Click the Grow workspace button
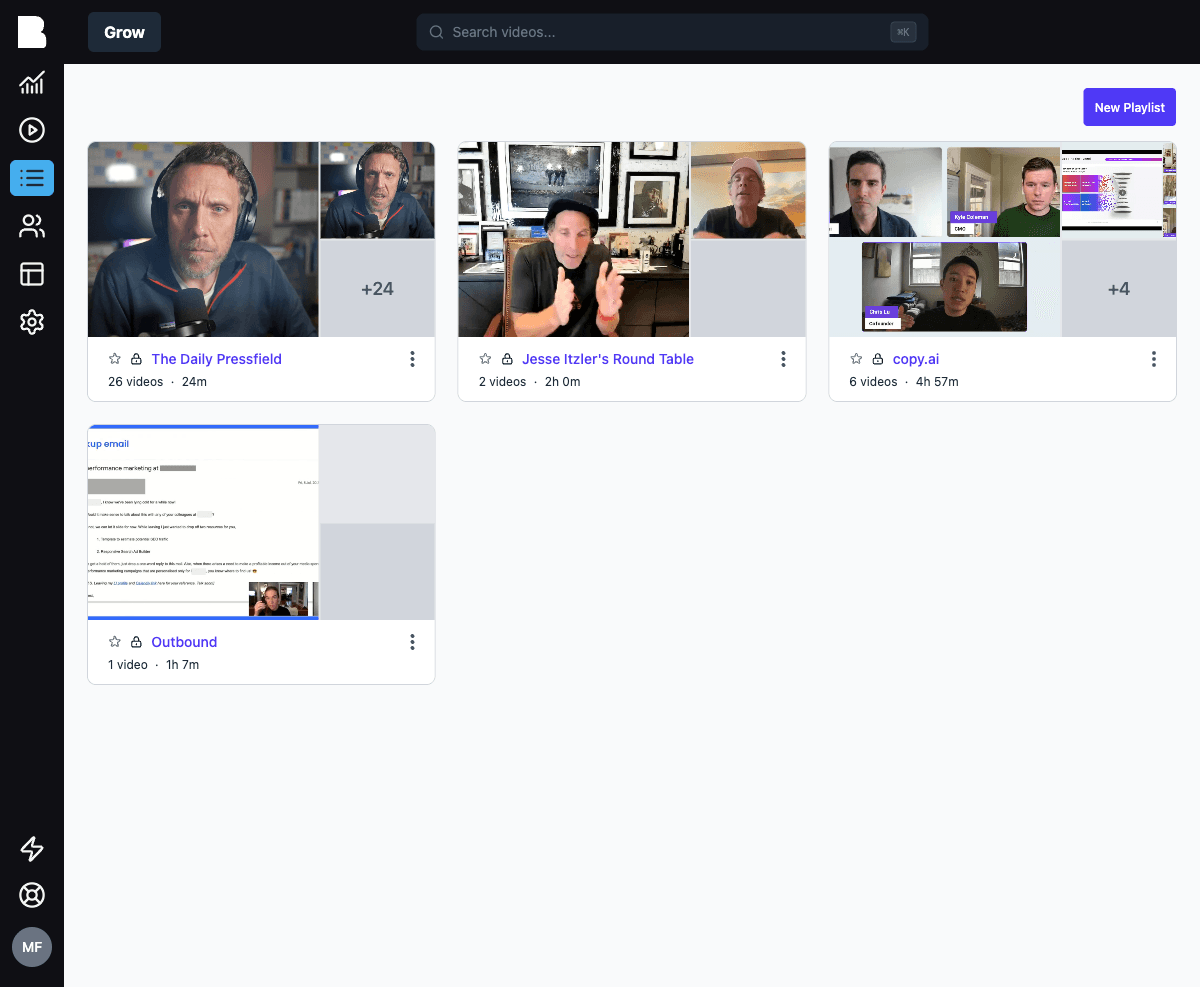This screenshot has width=1200, height=987. click(124, 32)
